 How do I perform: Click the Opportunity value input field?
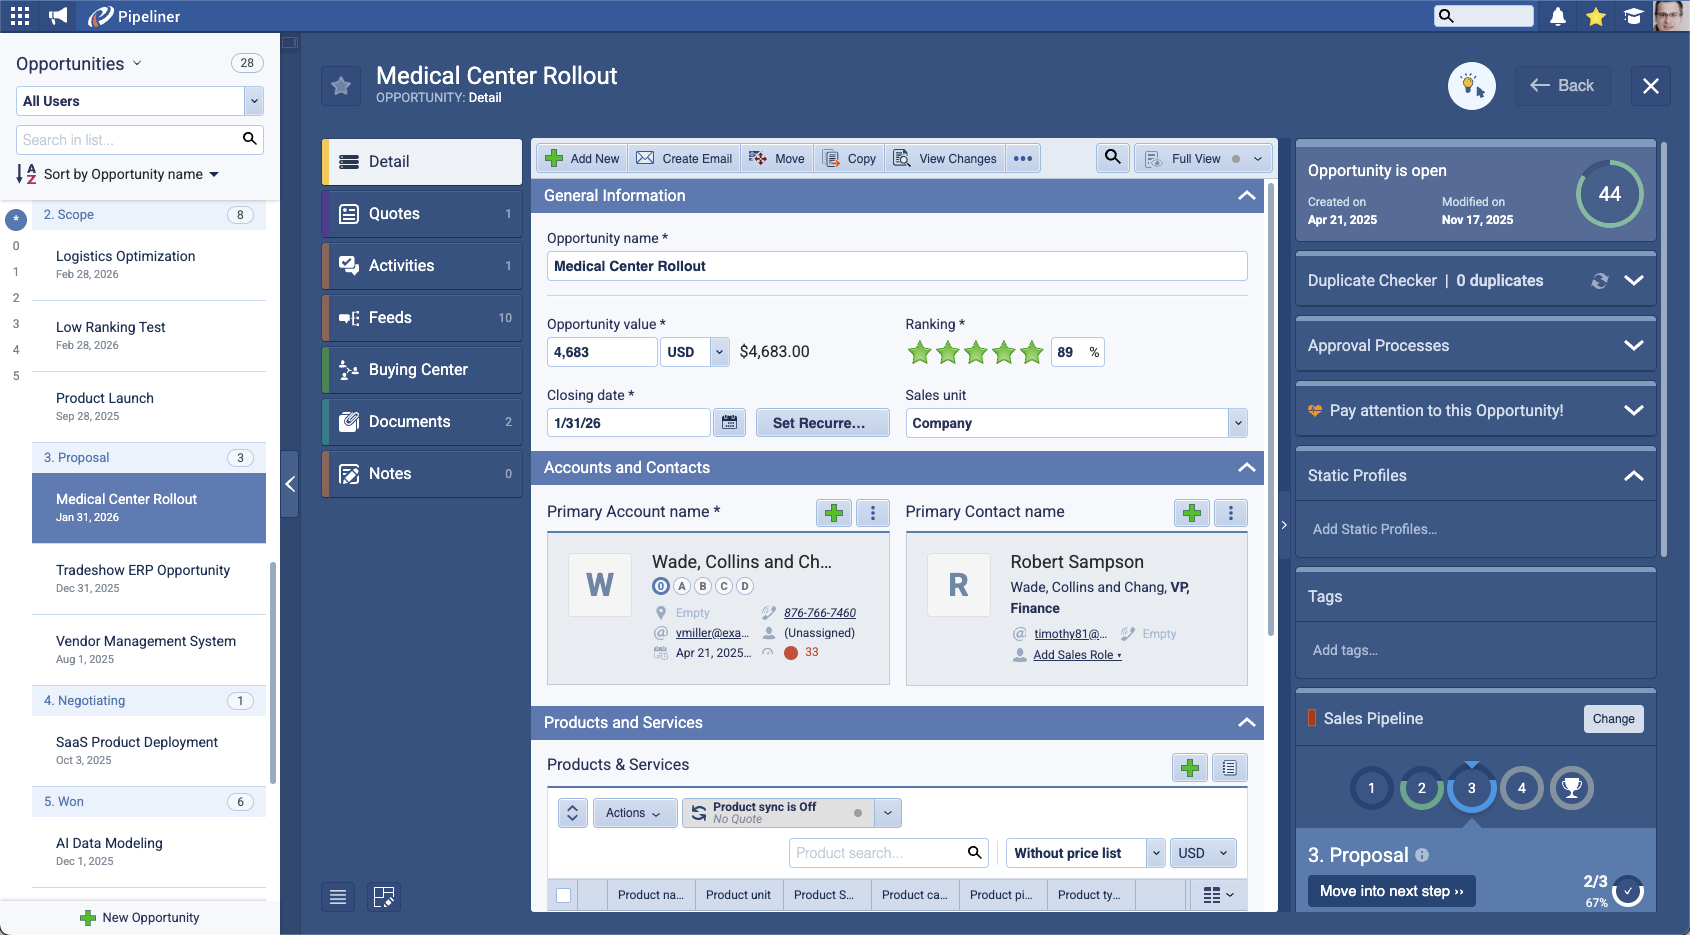tap(601, 352)
